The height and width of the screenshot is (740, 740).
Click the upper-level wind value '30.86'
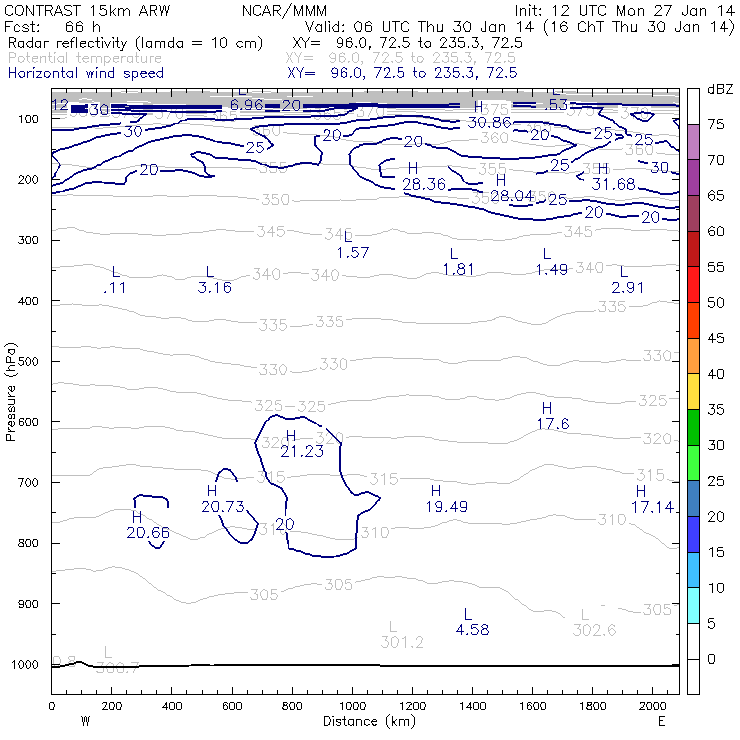(490, 123)
